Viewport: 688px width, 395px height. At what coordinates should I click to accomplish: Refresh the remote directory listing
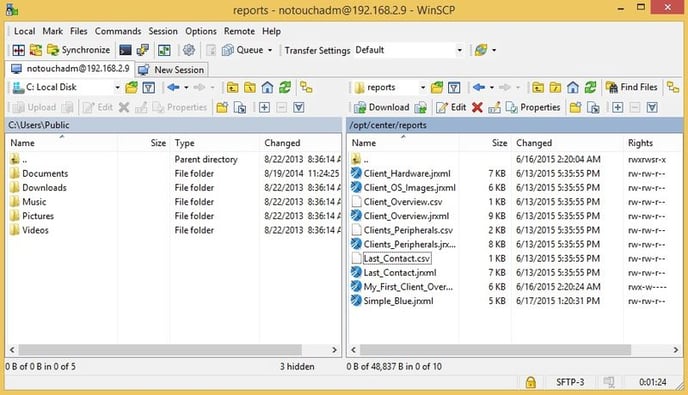(x=590, y=87)
